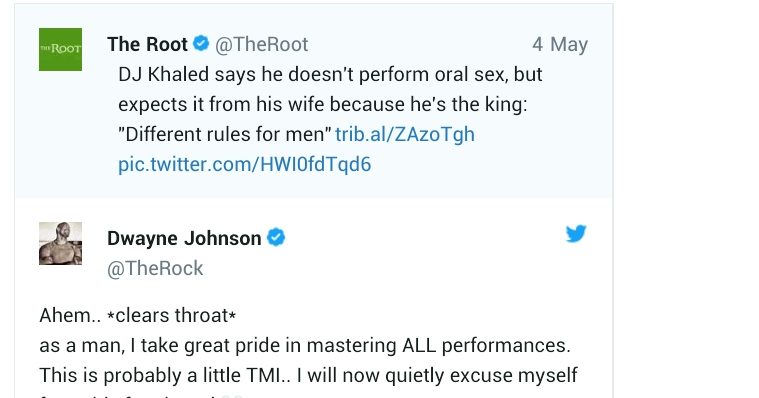This screenshot has width=759, height=398.
Task: Click The Root display name
Action: pos(147,44)
